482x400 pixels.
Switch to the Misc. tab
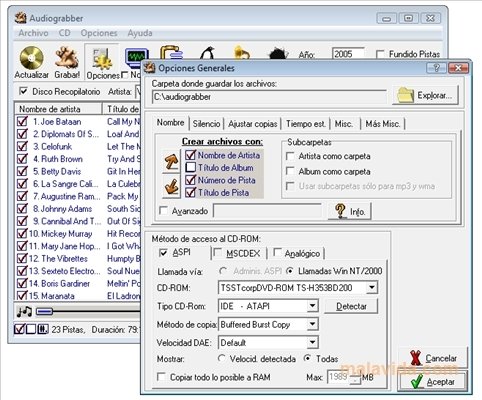click(344, 124)
